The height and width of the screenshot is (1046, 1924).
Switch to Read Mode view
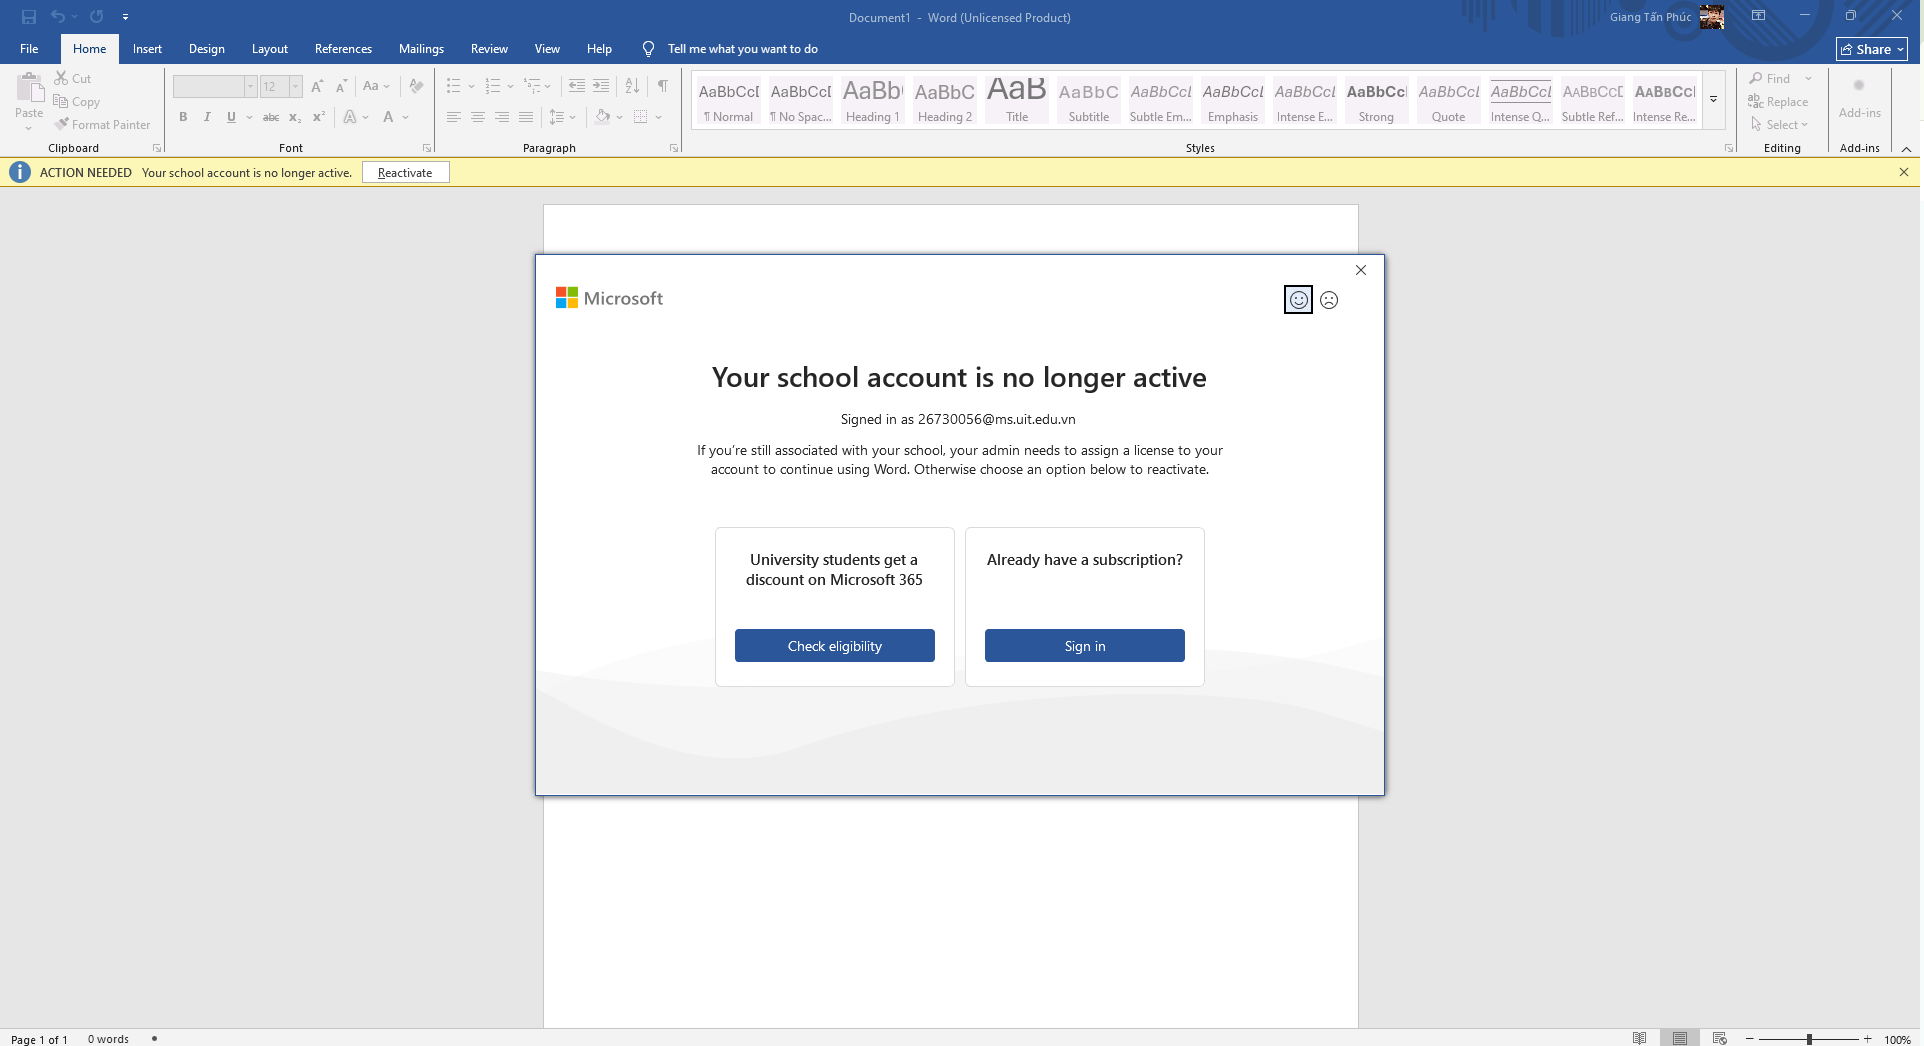[1639, 1038]
